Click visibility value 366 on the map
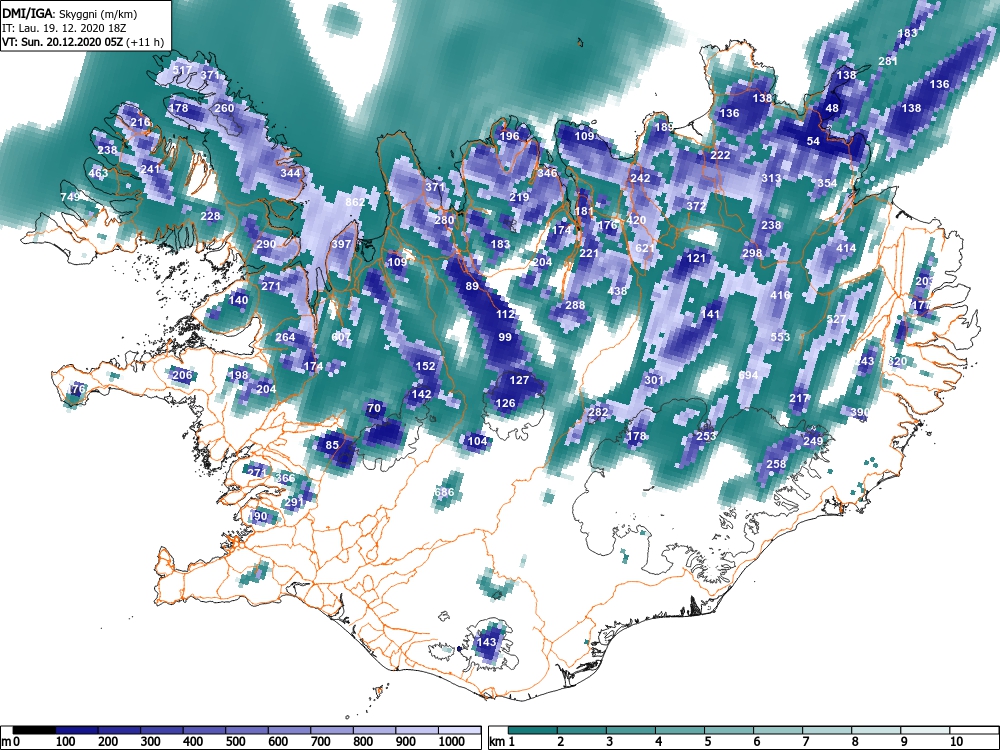This screenshot has height=750, width=1000. click(x=285, y=478)
